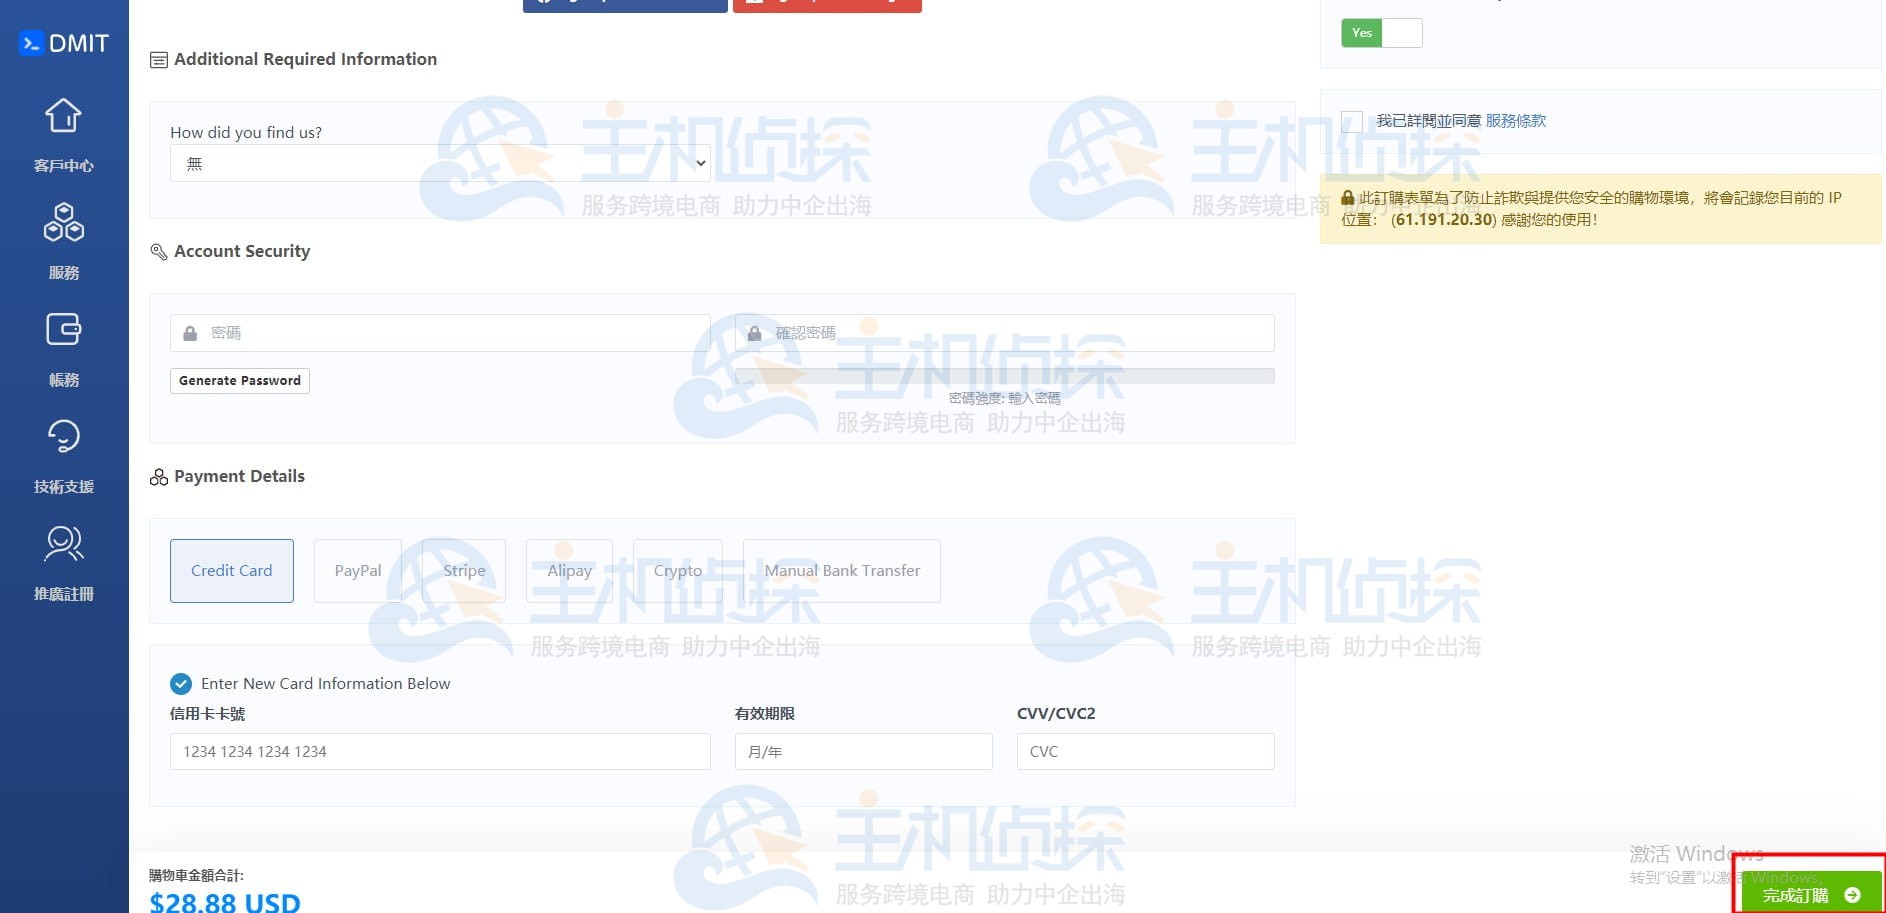Select the 服務 services icon in sidebar
This screenshot has height=913, width=1886.
click(63, 223)
